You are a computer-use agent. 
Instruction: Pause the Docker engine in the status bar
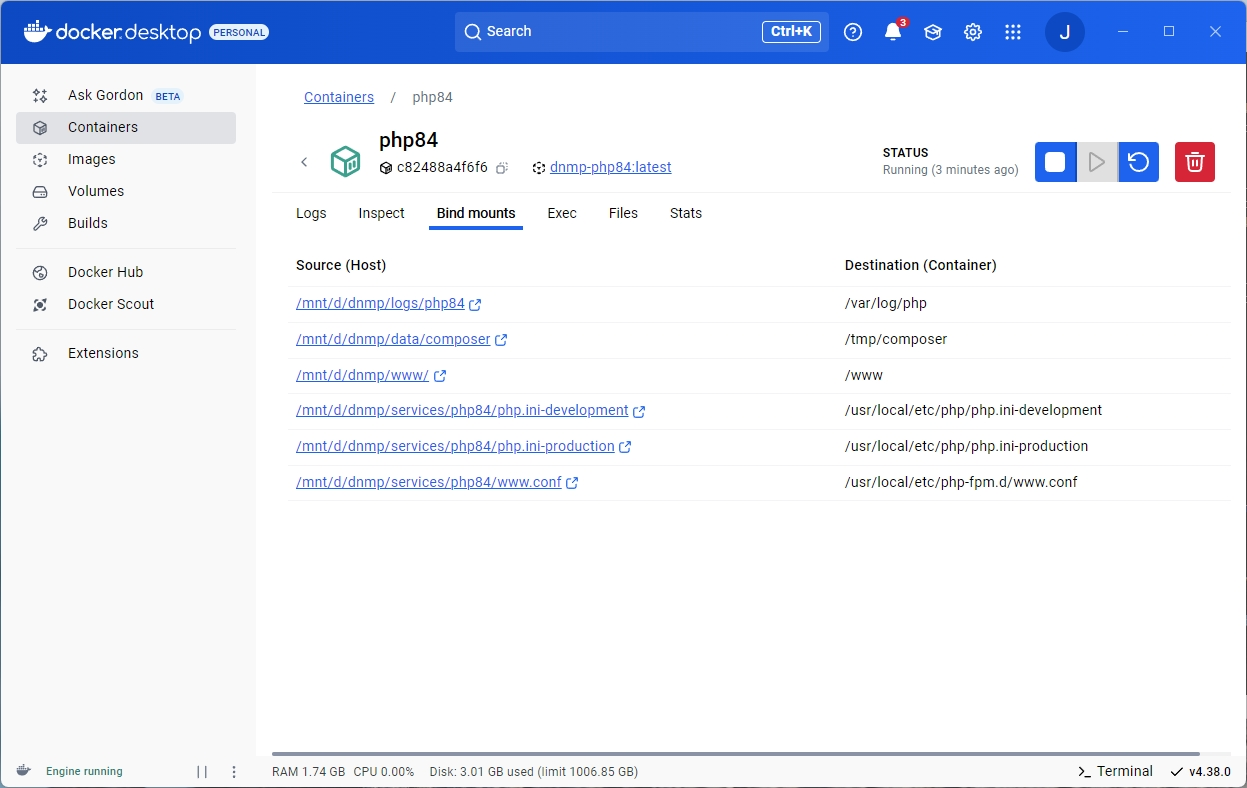pos(202,772)
